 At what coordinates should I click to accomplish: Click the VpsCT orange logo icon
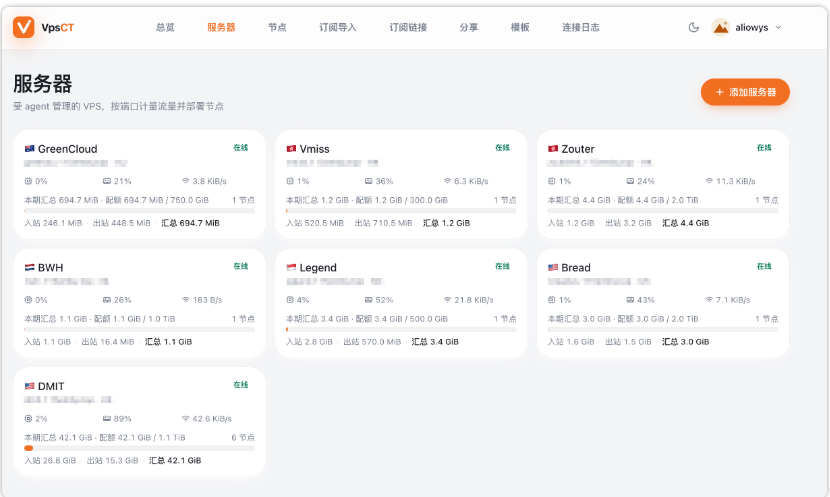pos(24,27)
